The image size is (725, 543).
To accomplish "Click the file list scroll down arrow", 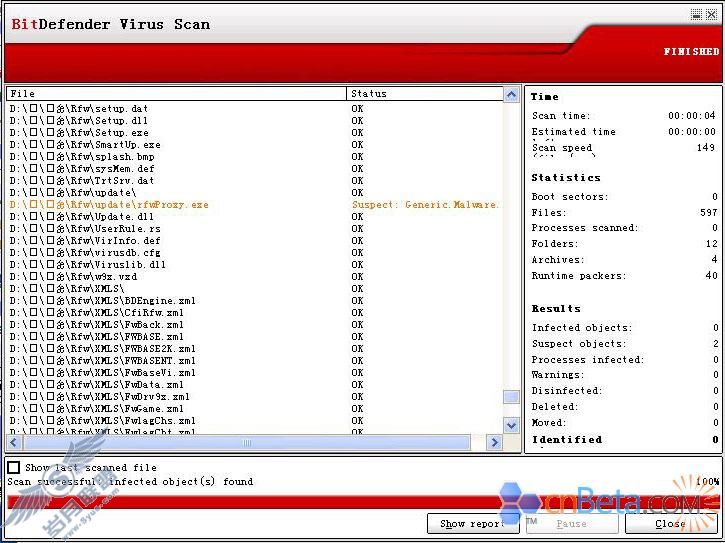I will (511, 425).
